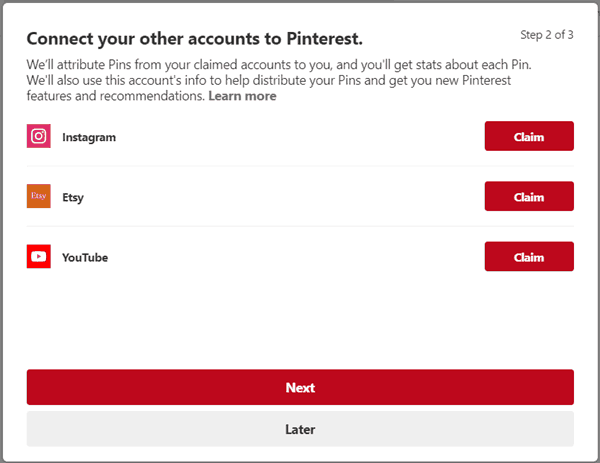Continue with the Next button
600x463 pixels.
(x=300, y=387)
